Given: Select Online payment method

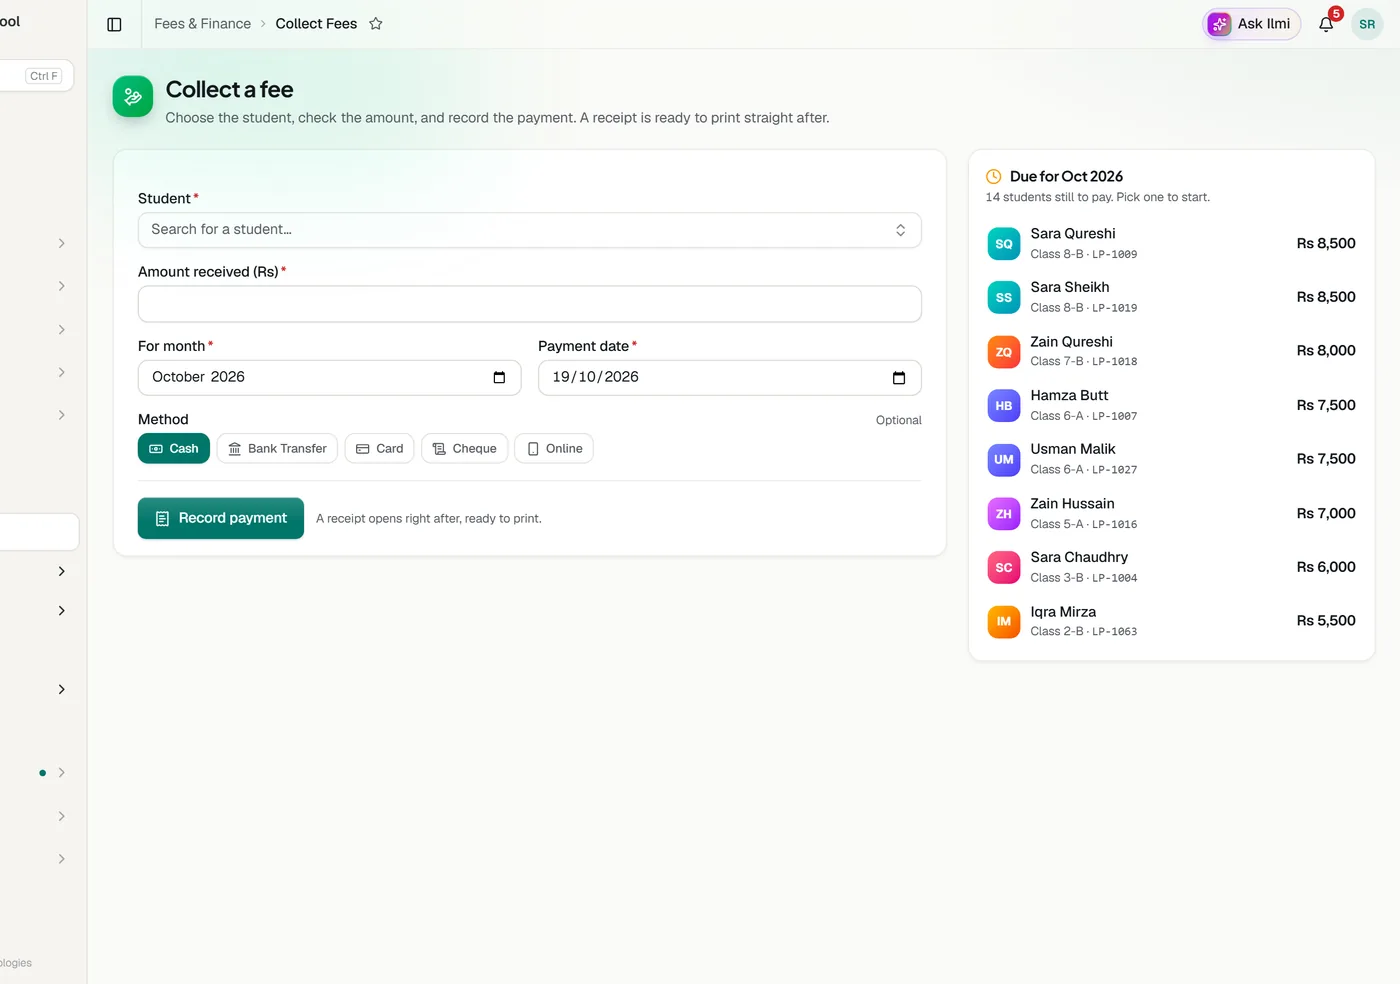Looking at the screenshot, I should click(x=554, y=449).
